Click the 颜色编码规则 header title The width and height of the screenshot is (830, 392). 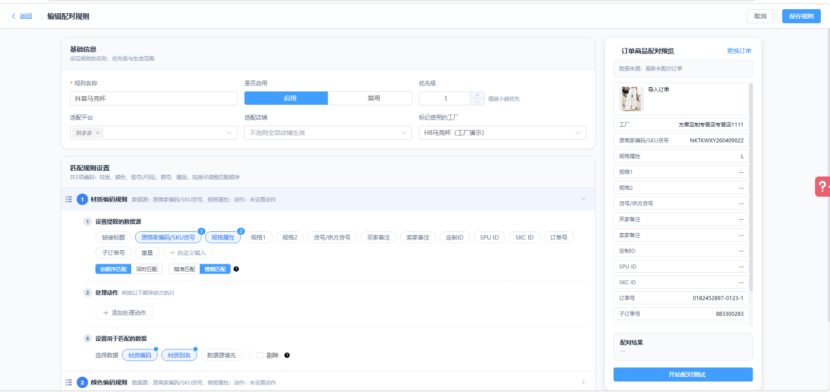(109, 382)
